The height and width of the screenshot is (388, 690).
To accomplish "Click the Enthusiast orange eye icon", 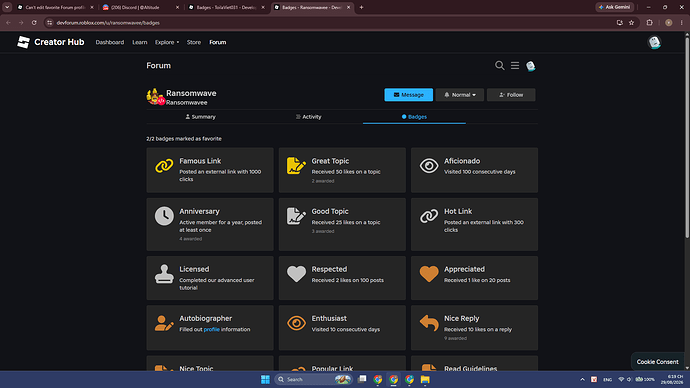I will point(296,323).
